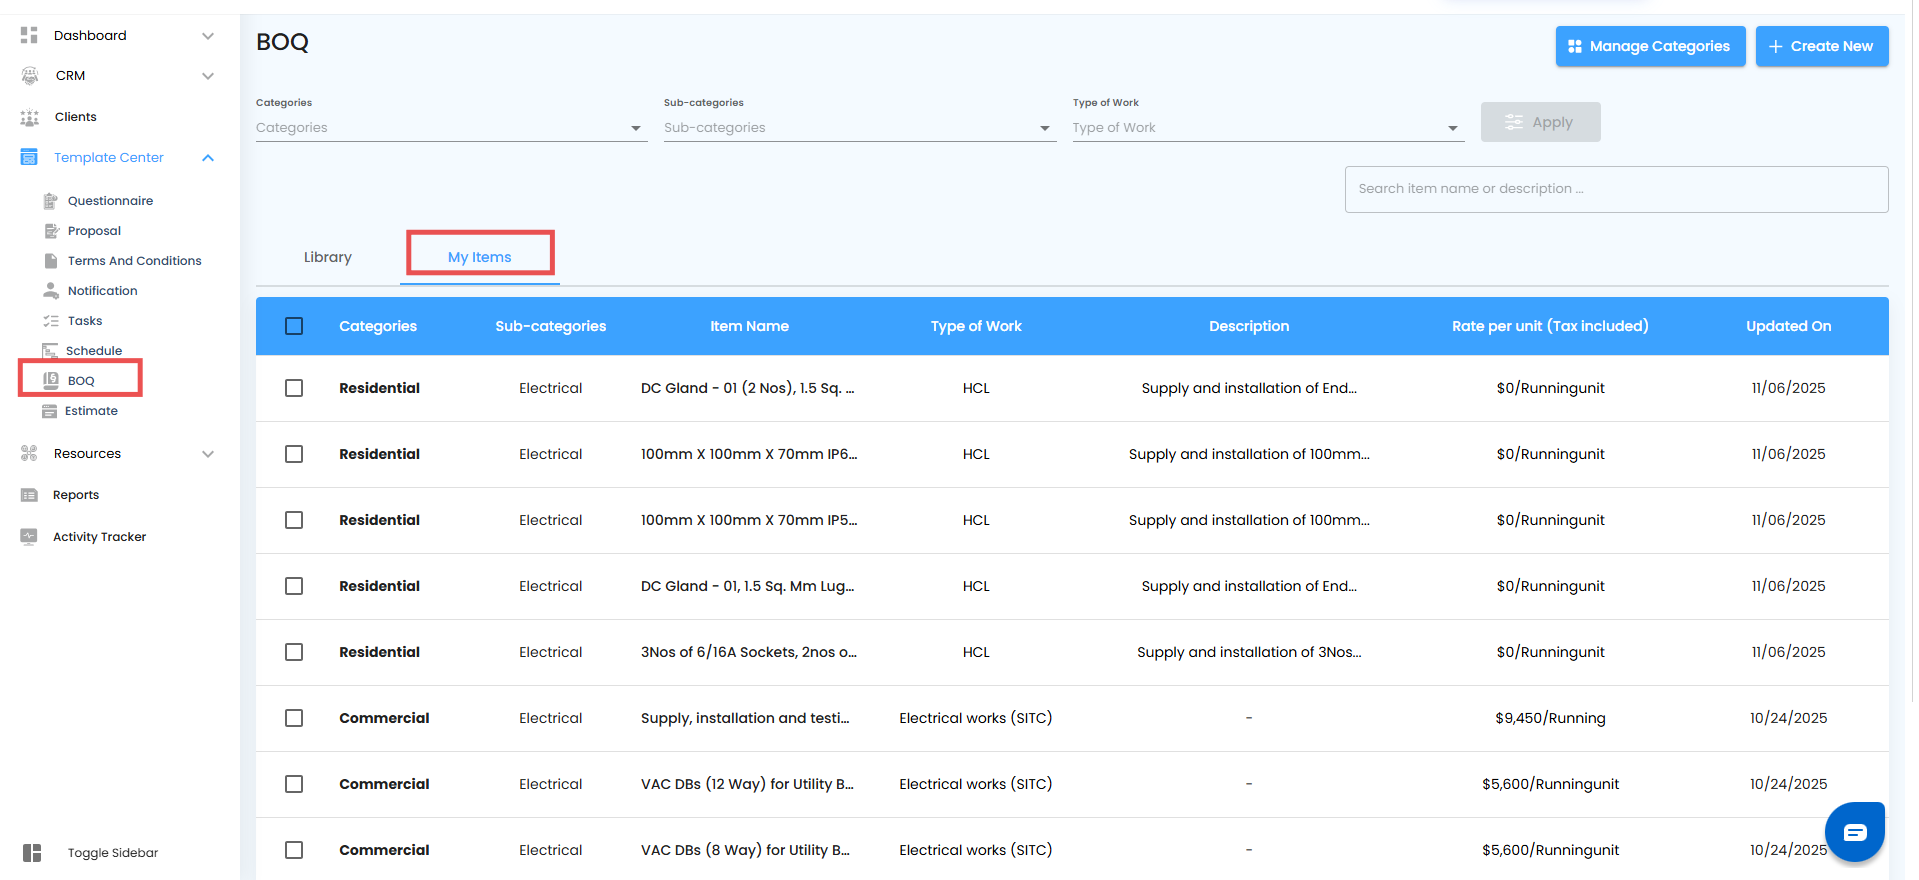Select checkbox for VAC DBs (12 Way) row
The image size is (1919, 880).
(x=294, y=784)
